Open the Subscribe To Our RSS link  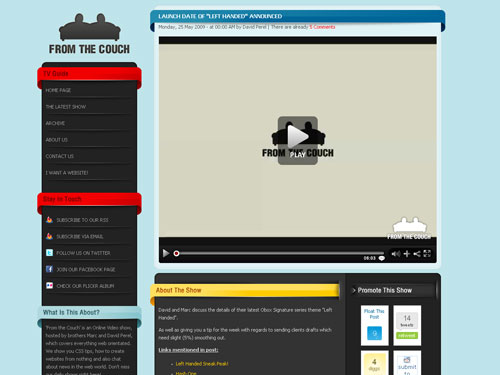82,220
